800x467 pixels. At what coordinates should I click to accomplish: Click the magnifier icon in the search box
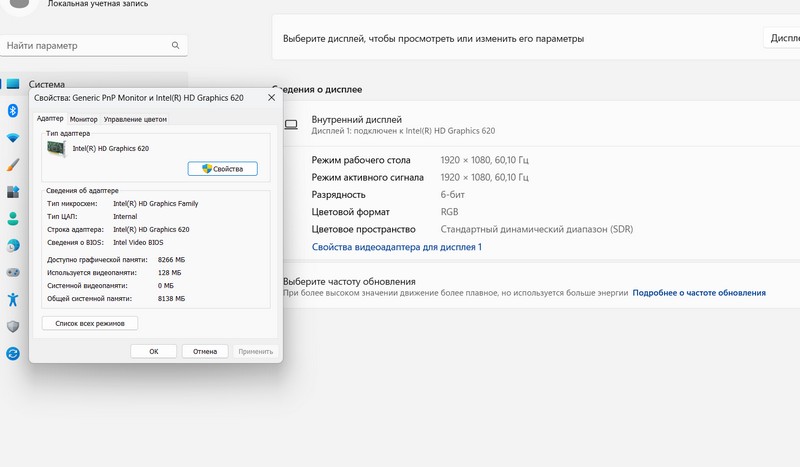tap(176, 45)
